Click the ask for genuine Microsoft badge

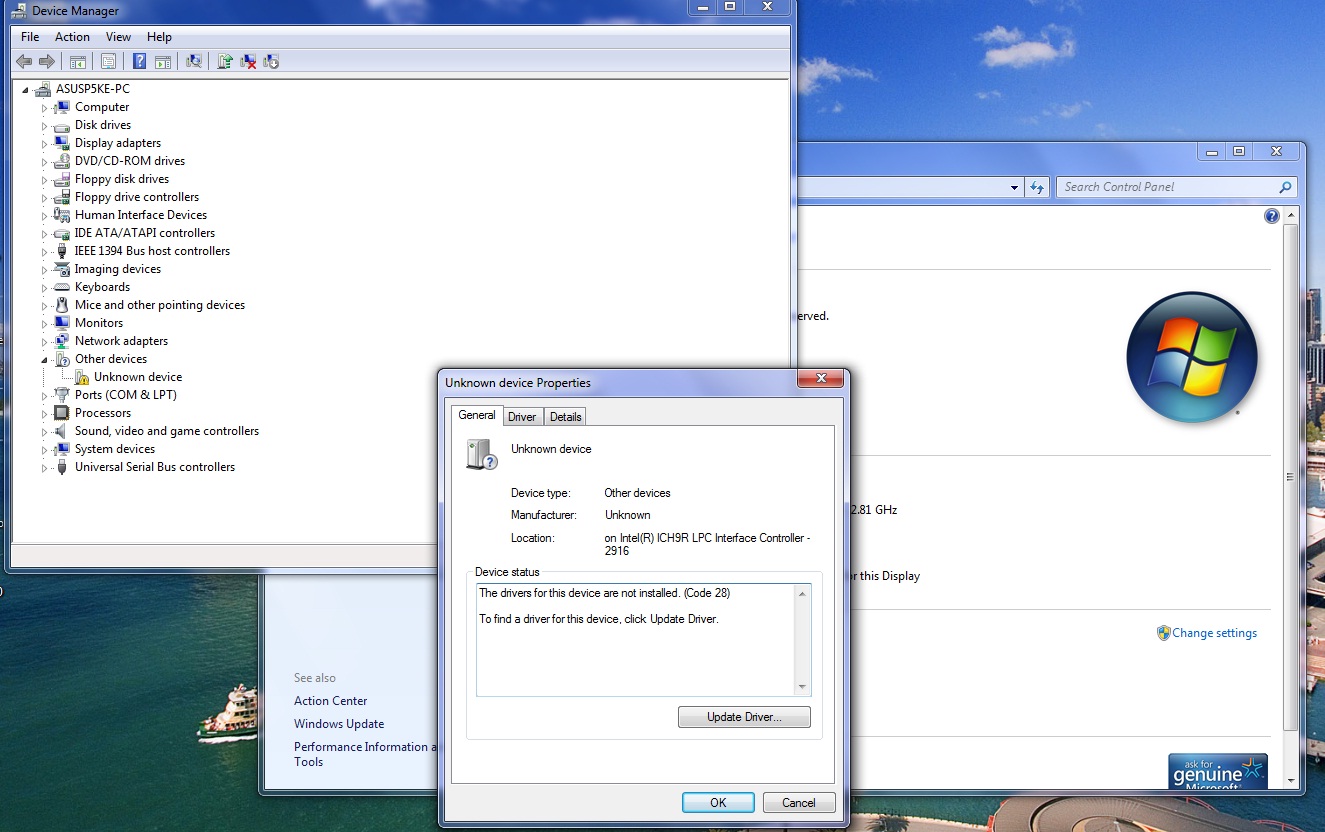[x=1218, y=771]
